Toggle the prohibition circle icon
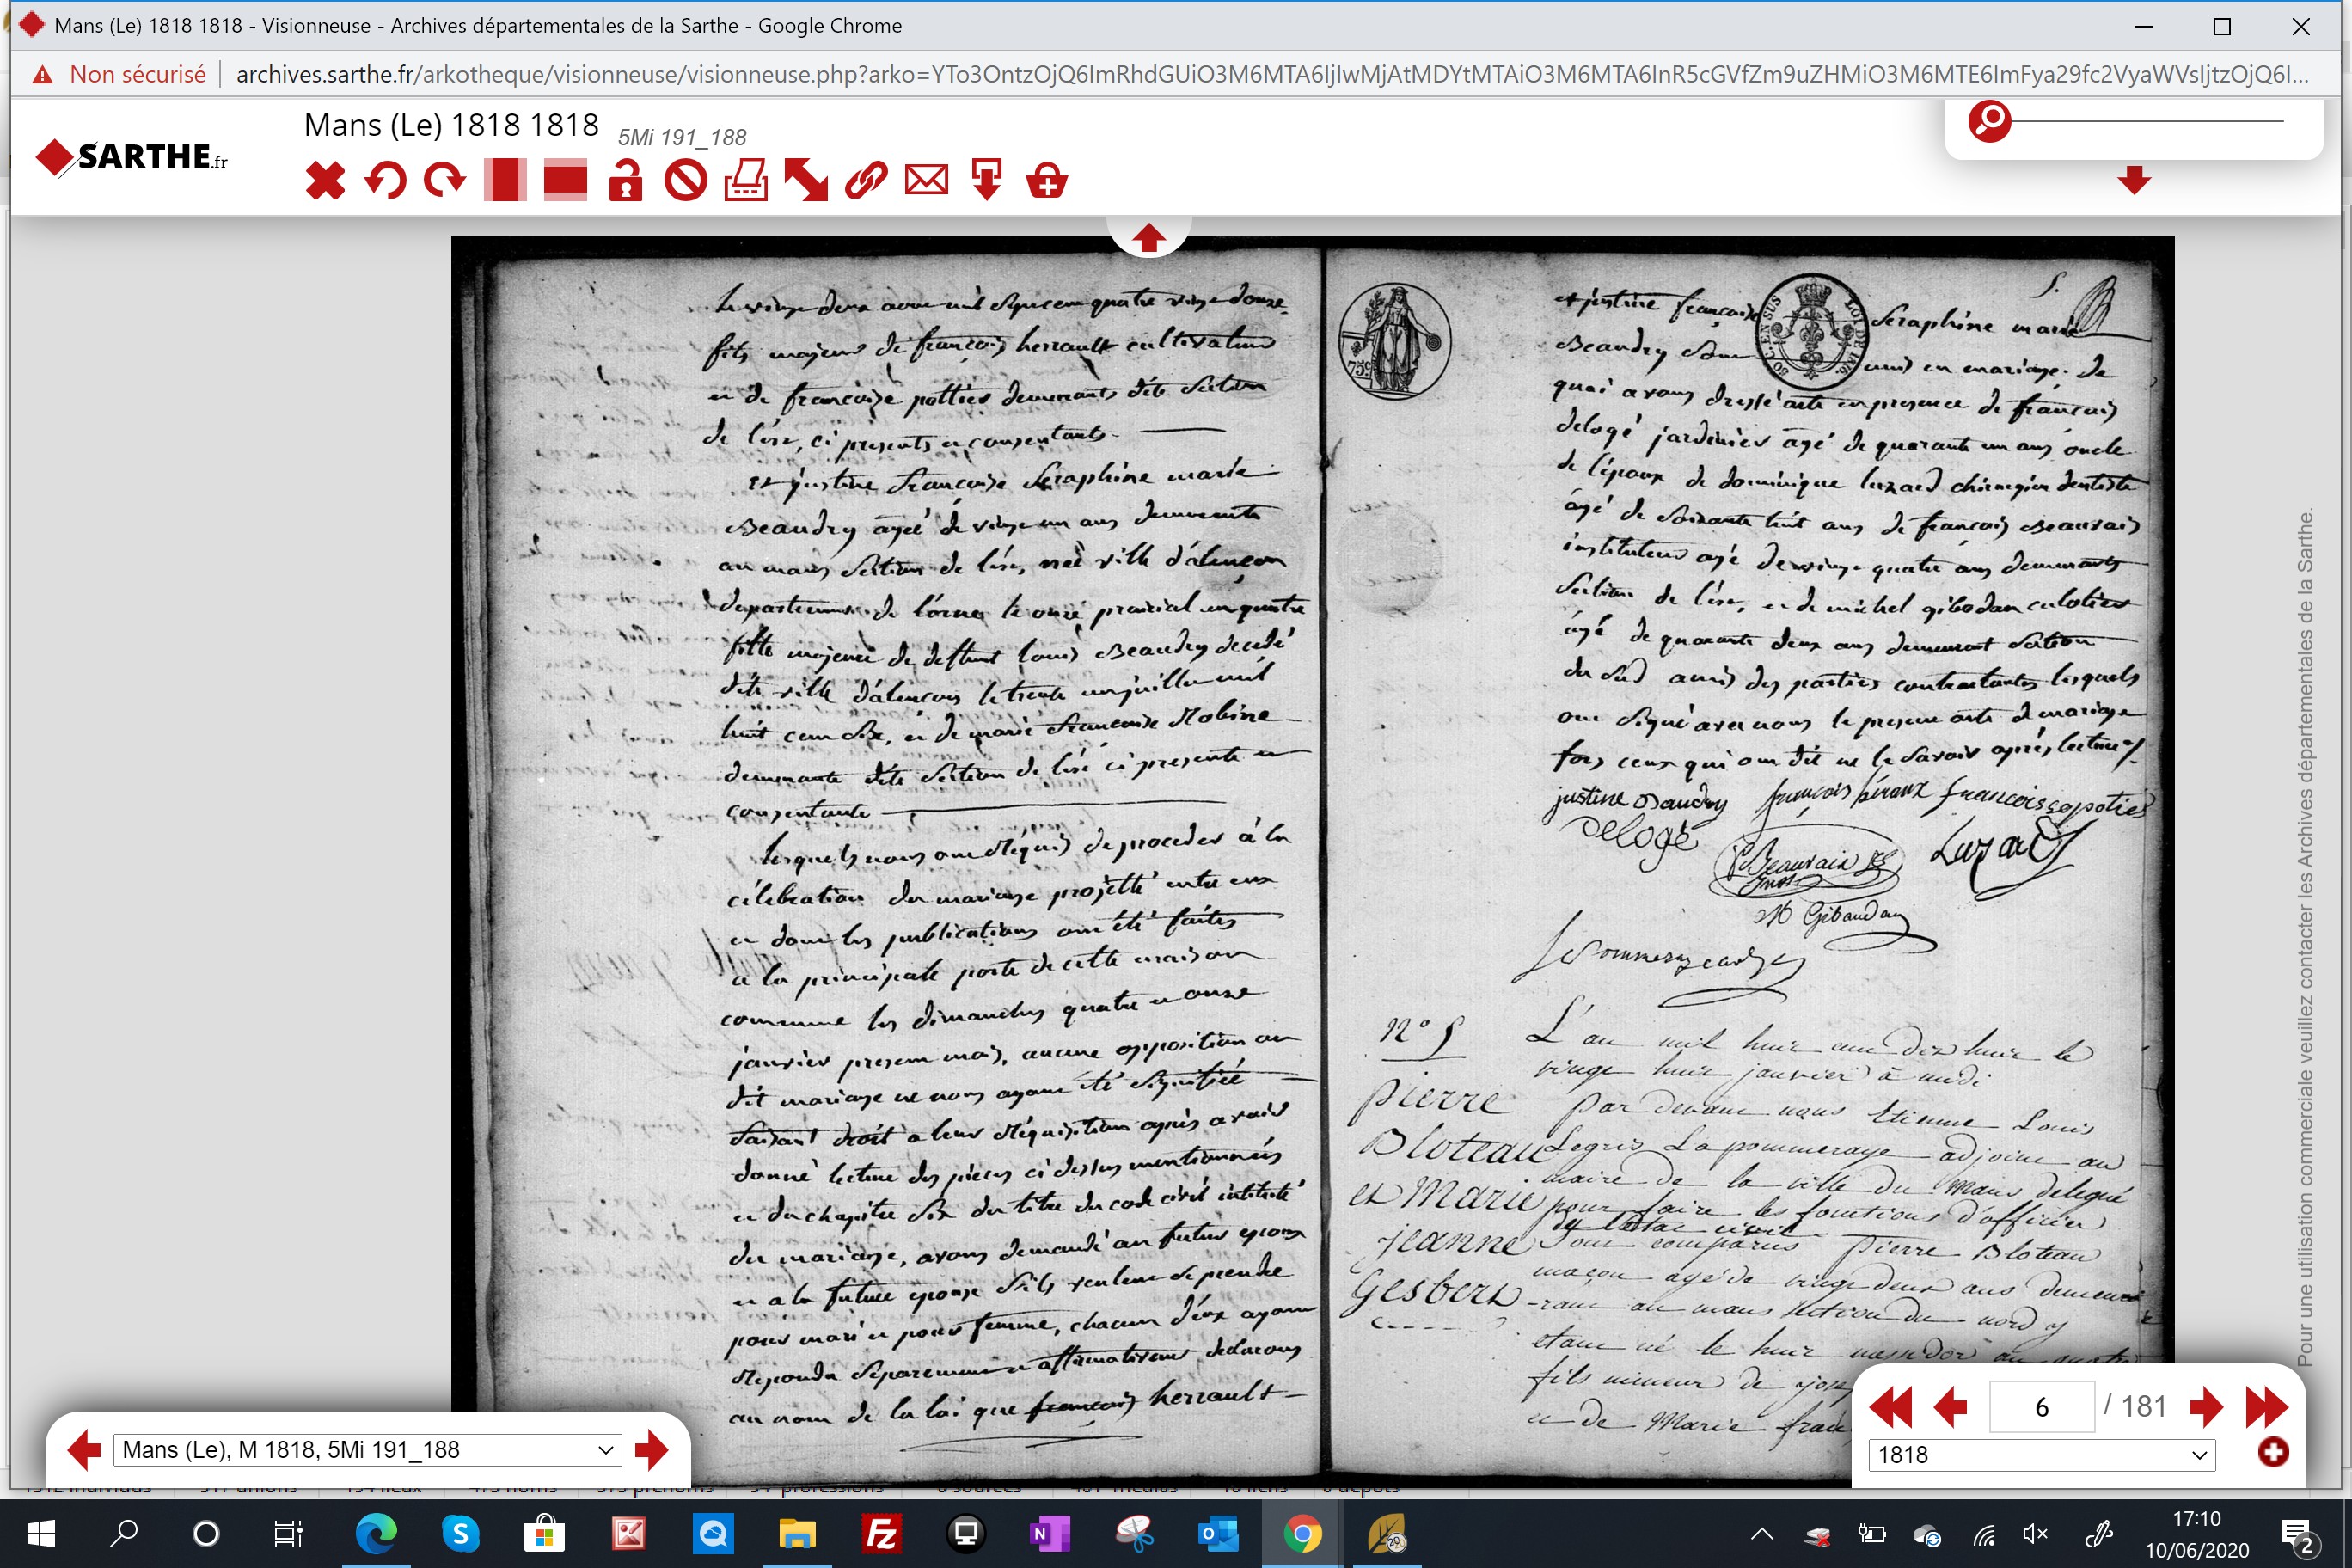Image resolution: width=2352 pixels, height=1568 pixels. [x=686, y=181]
